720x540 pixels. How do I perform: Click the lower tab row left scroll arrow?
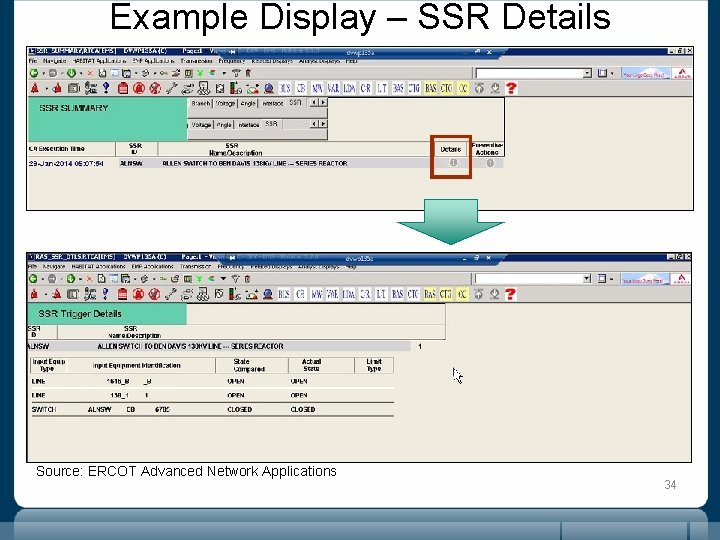click(x=315, y=124)
